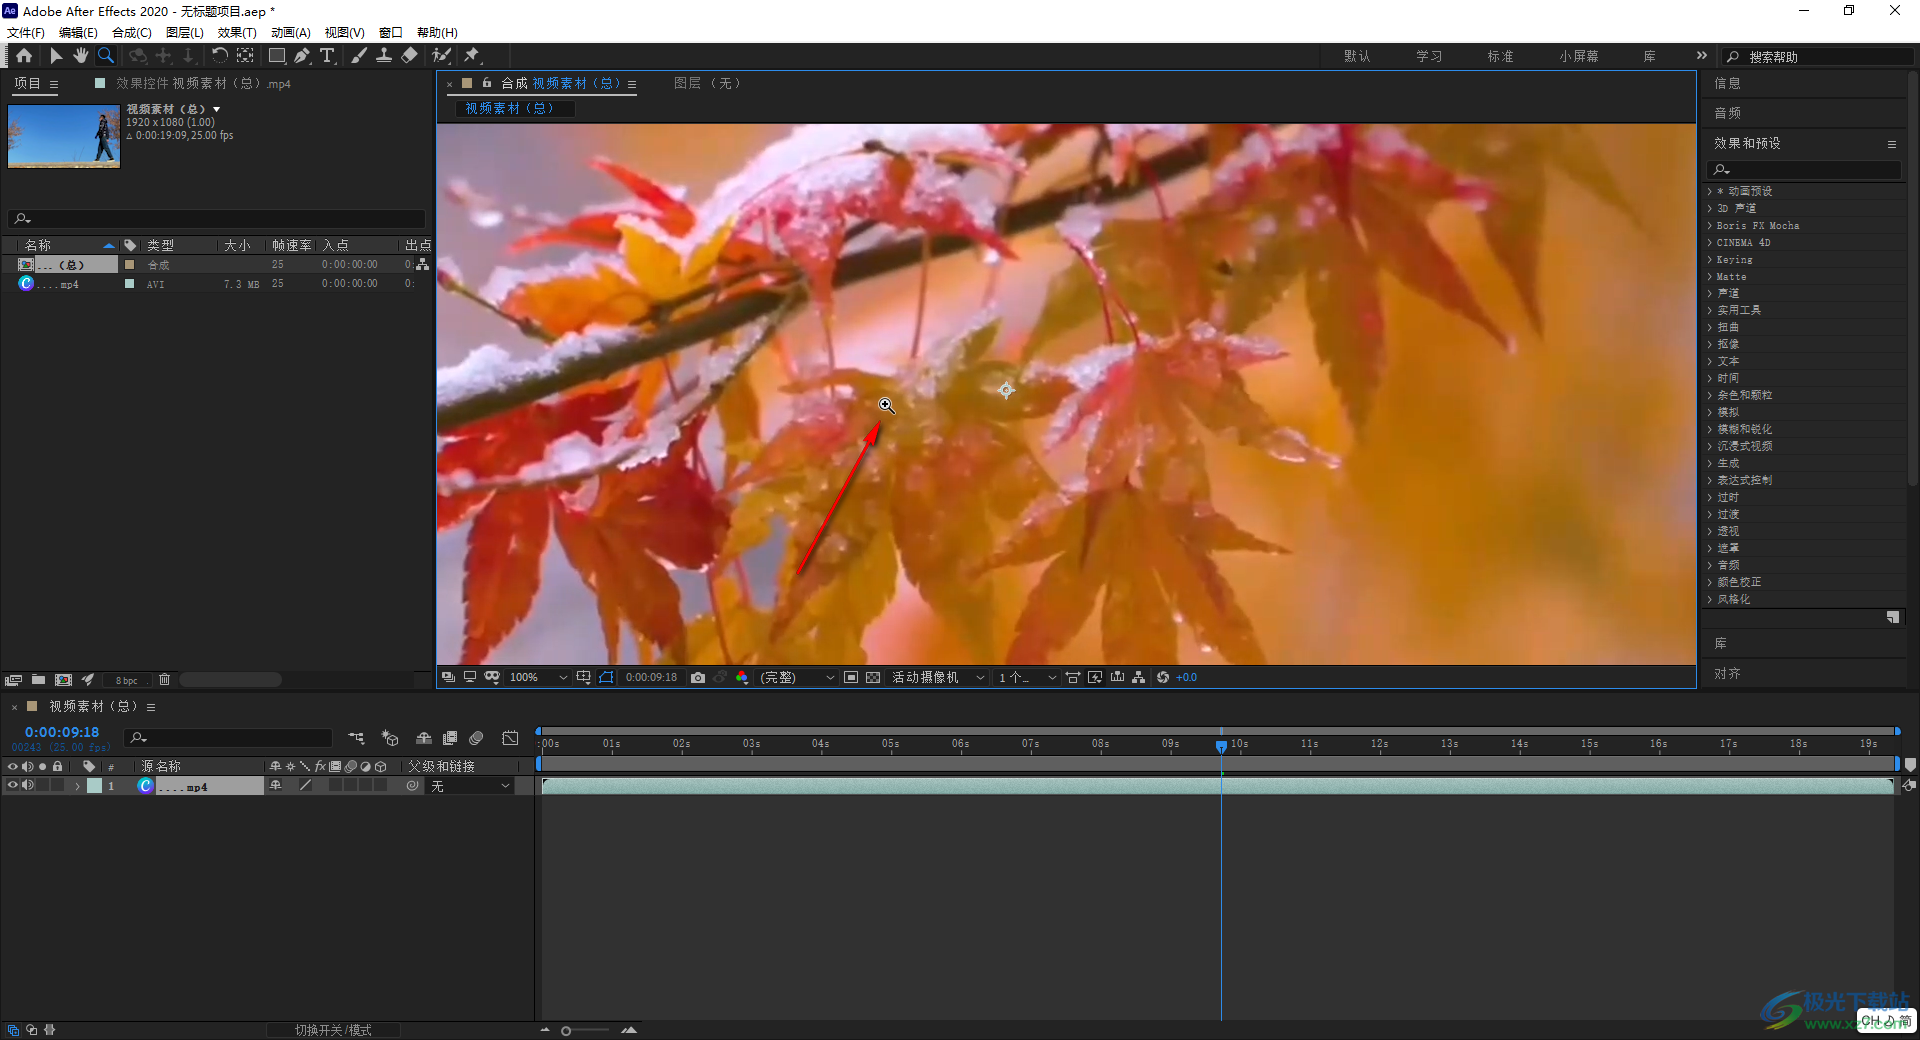Click the Home icon in toolbar
The image size is (1920, 1040).
pos(24,56)
